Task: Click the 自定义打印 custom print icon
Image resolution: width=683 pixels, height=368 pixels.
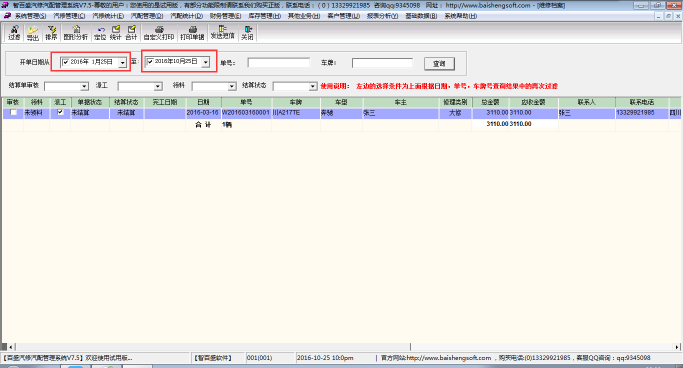Action: point(159,33)
